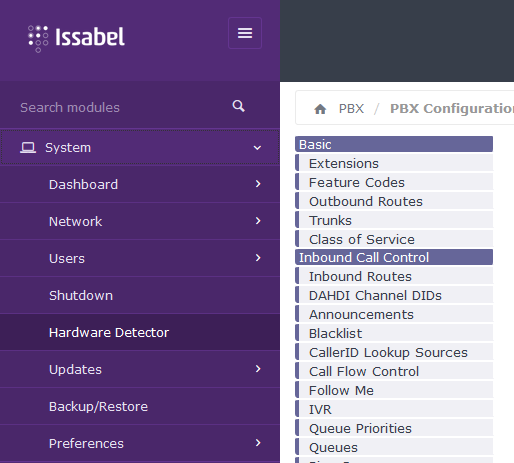Click PBX in the breadcrumb
The height and width of the screenshot is (463, 514).
click(x=351, y=109)
